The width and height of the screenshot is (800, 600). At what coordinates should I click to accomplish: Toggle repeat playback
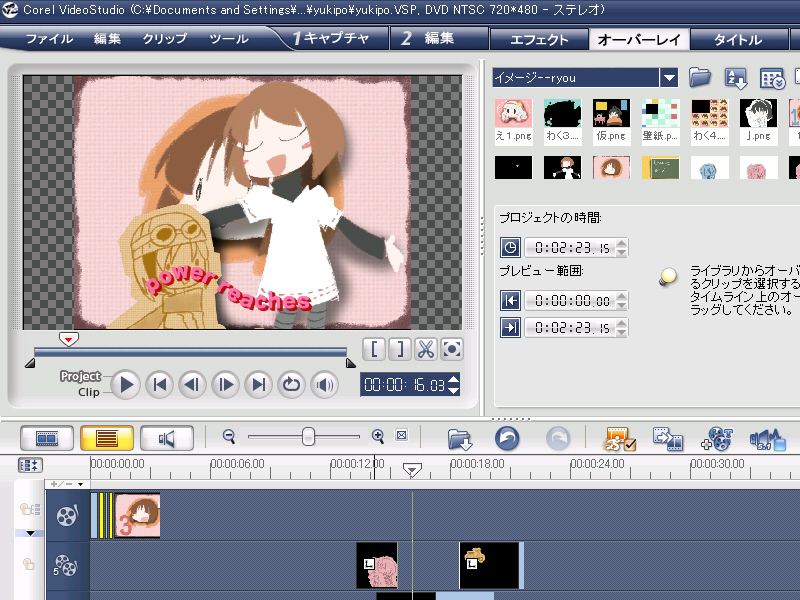click(x=291, y=385)
